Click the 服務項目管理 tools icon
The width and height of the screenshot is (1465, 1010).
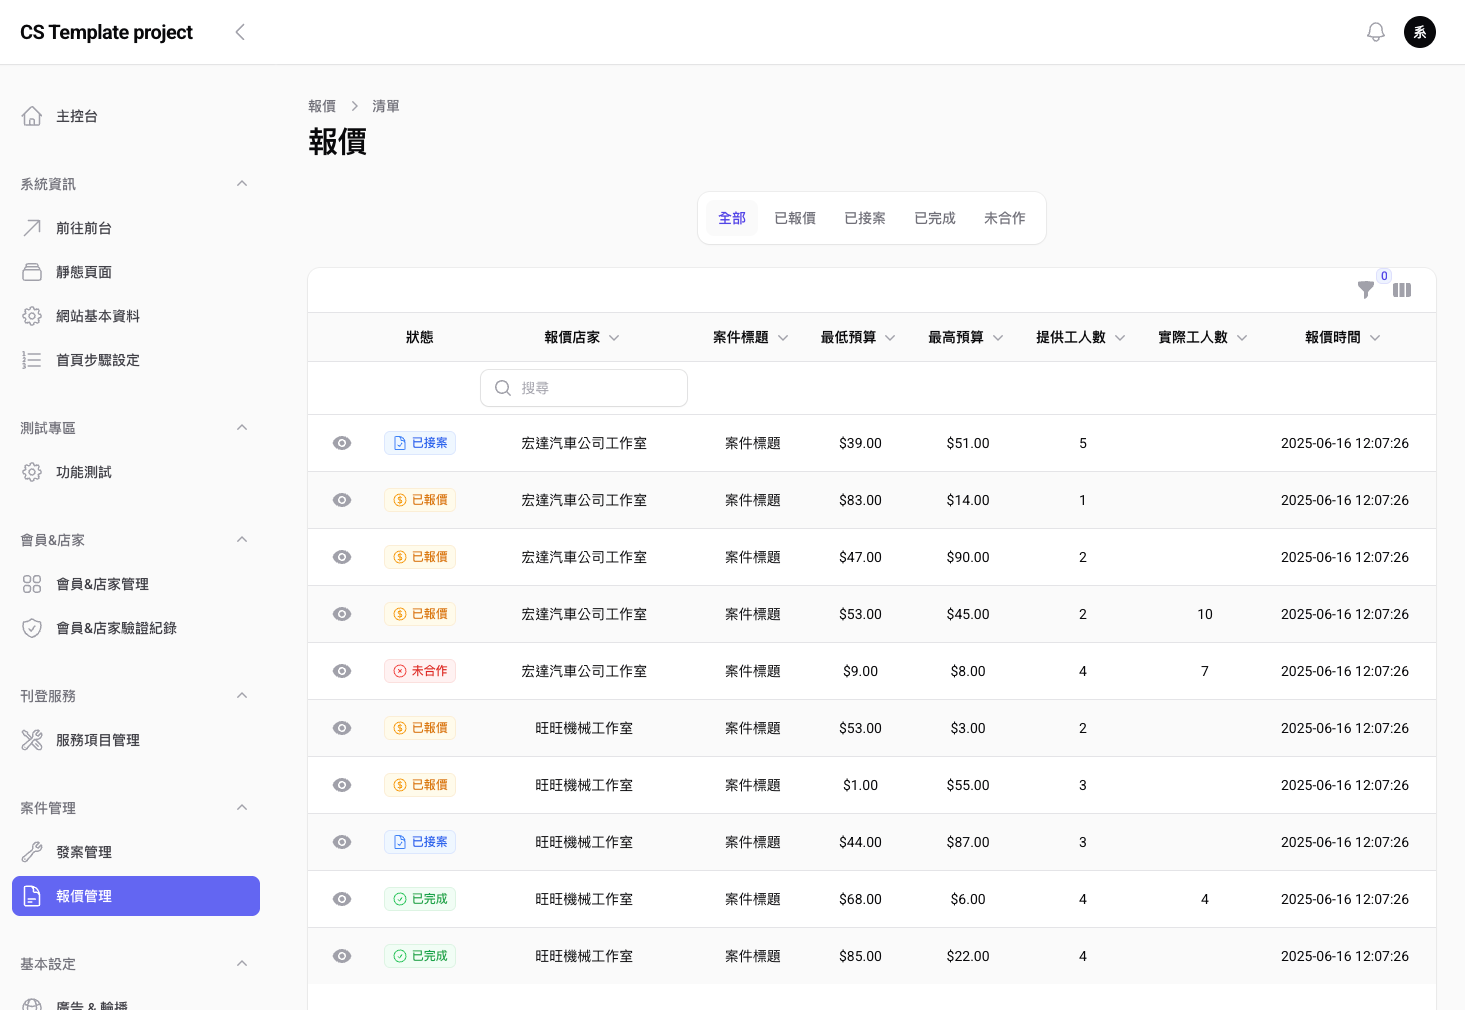pyautogui.click(x=31, y=740)
